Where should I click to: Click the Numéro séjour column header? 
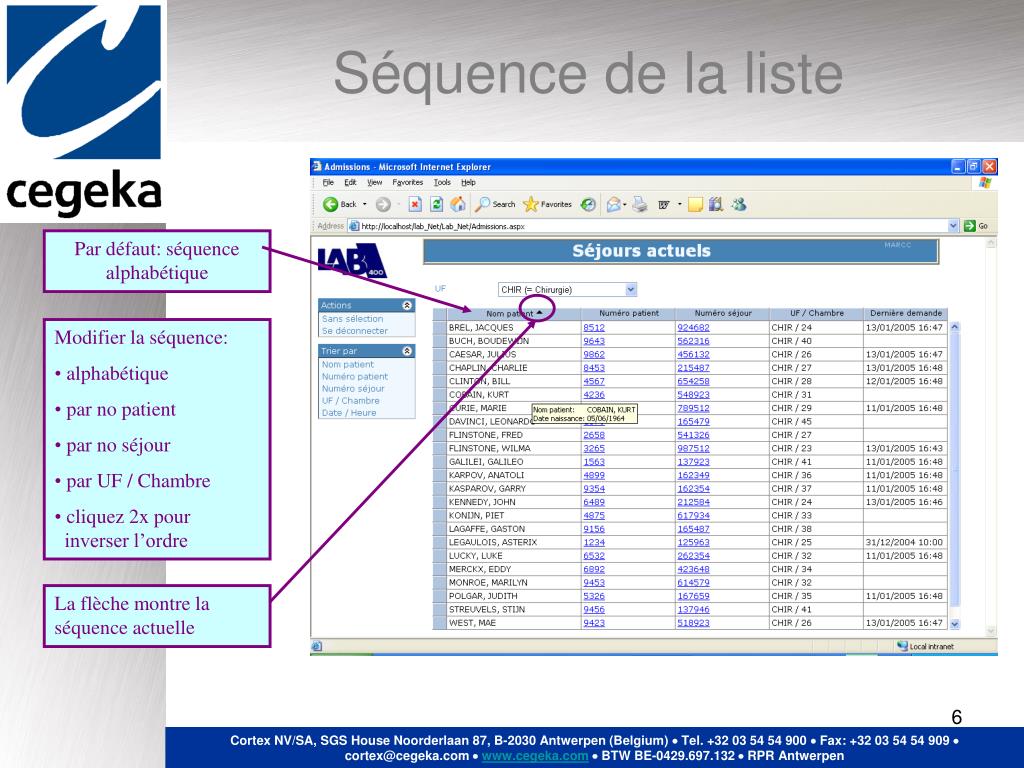723,313
